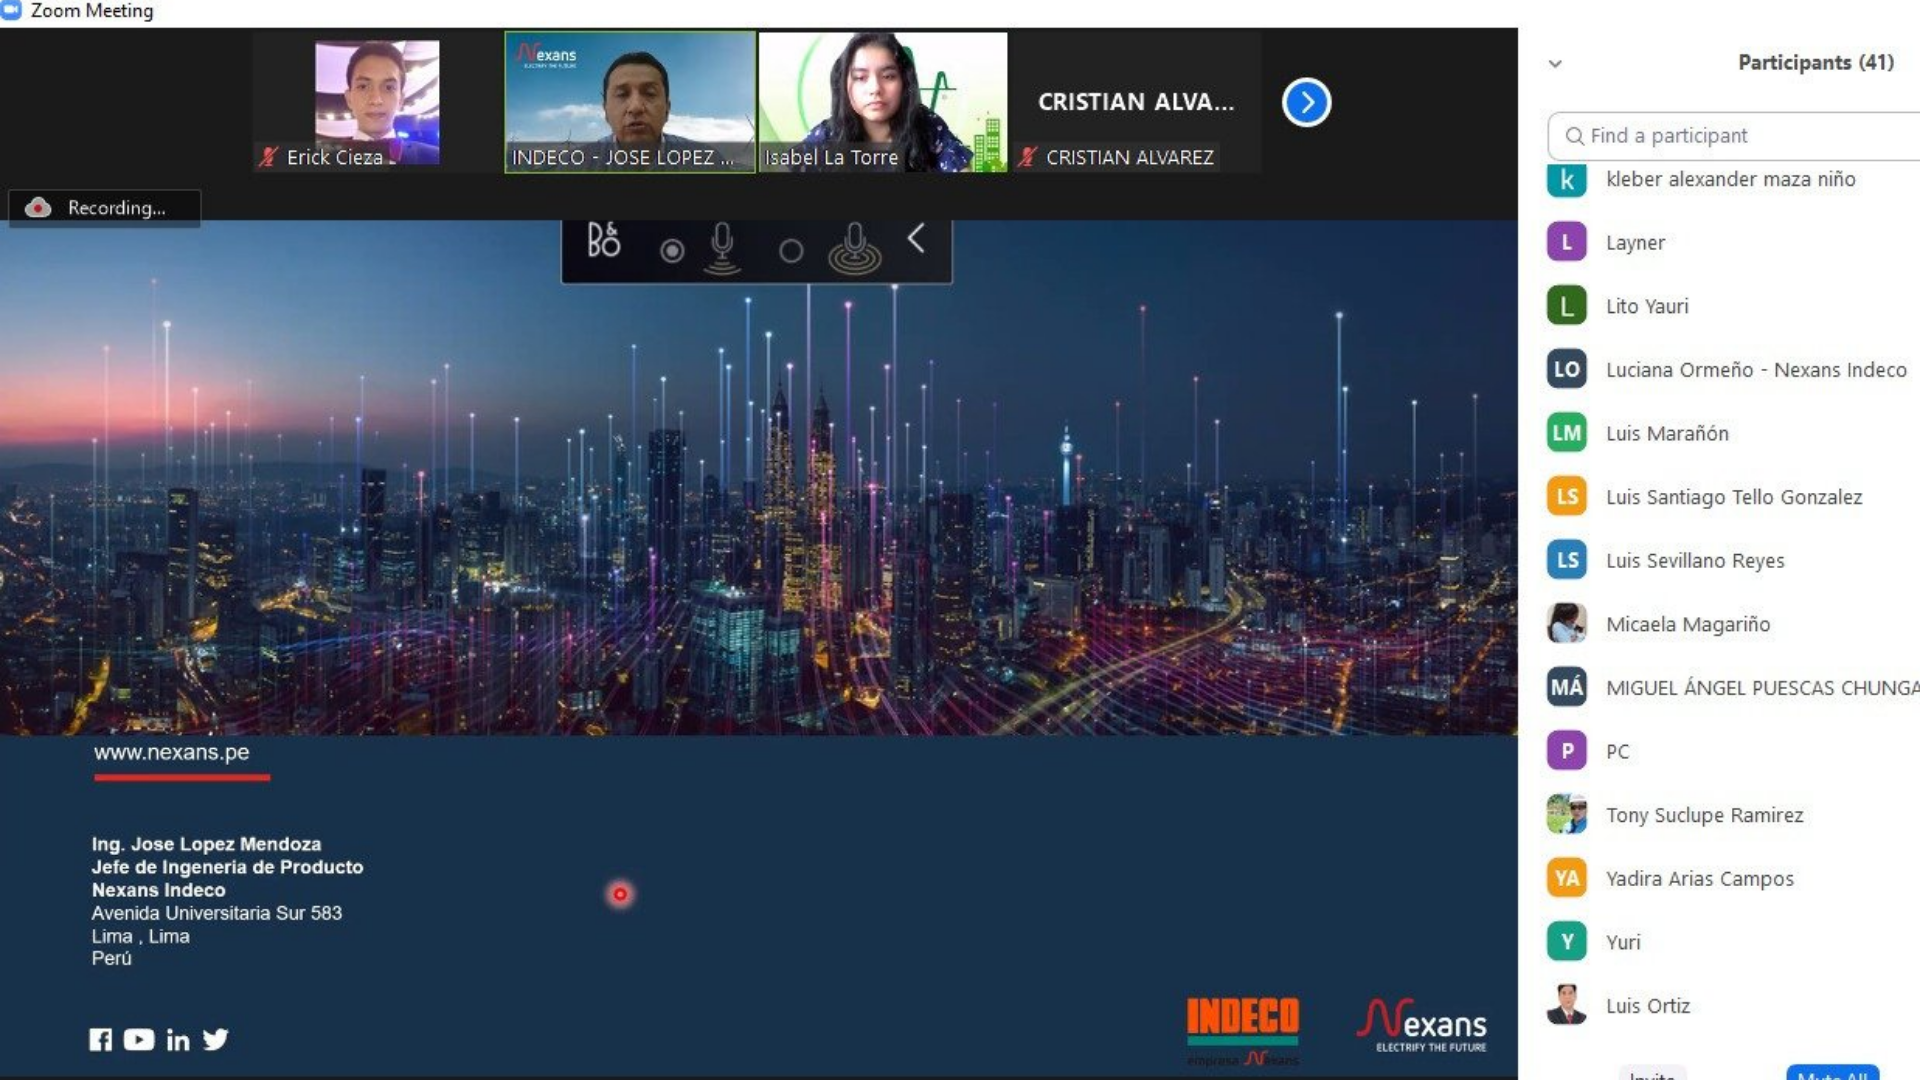This screenshot has width=1920, height=1080.
Task: Click Find a participant search field
Action: click(x=1740, y=136)
